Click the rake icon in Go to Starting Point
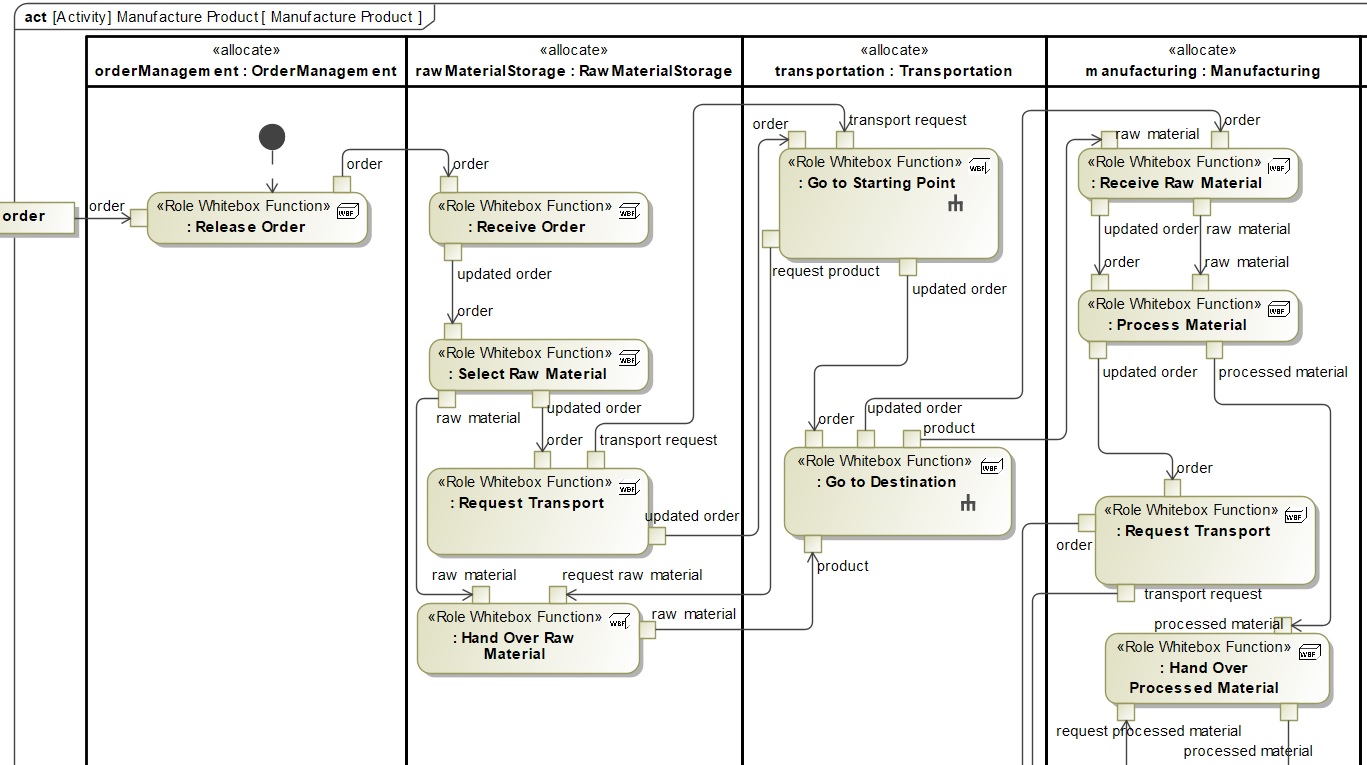Viewport: 1367px width, 765px height. [955, 205]
